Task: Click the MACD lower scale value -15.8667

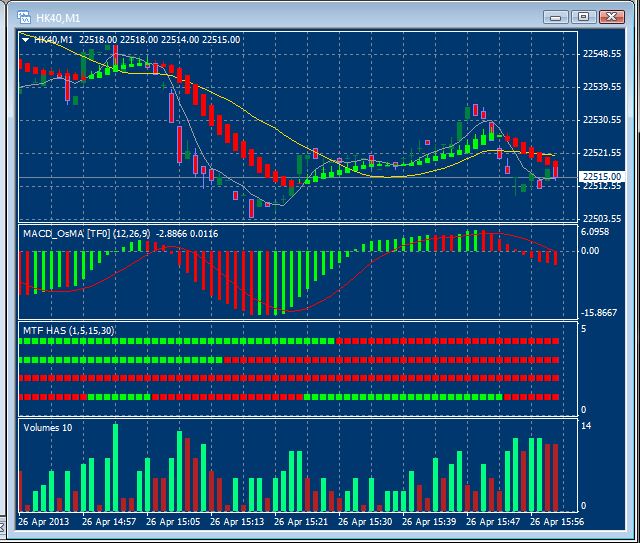Action: point(599,313)
